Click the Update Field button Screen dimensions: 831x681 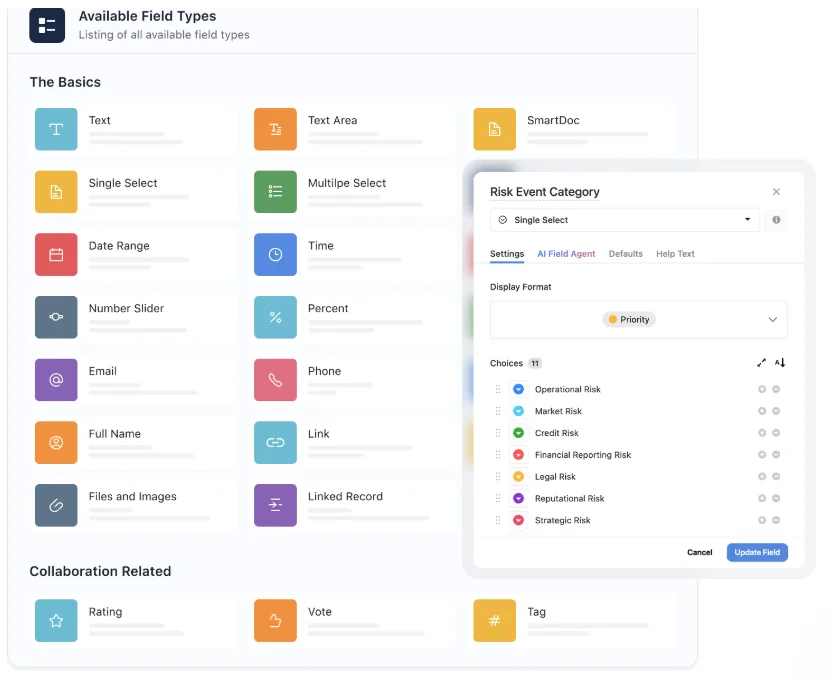(757, 552)
